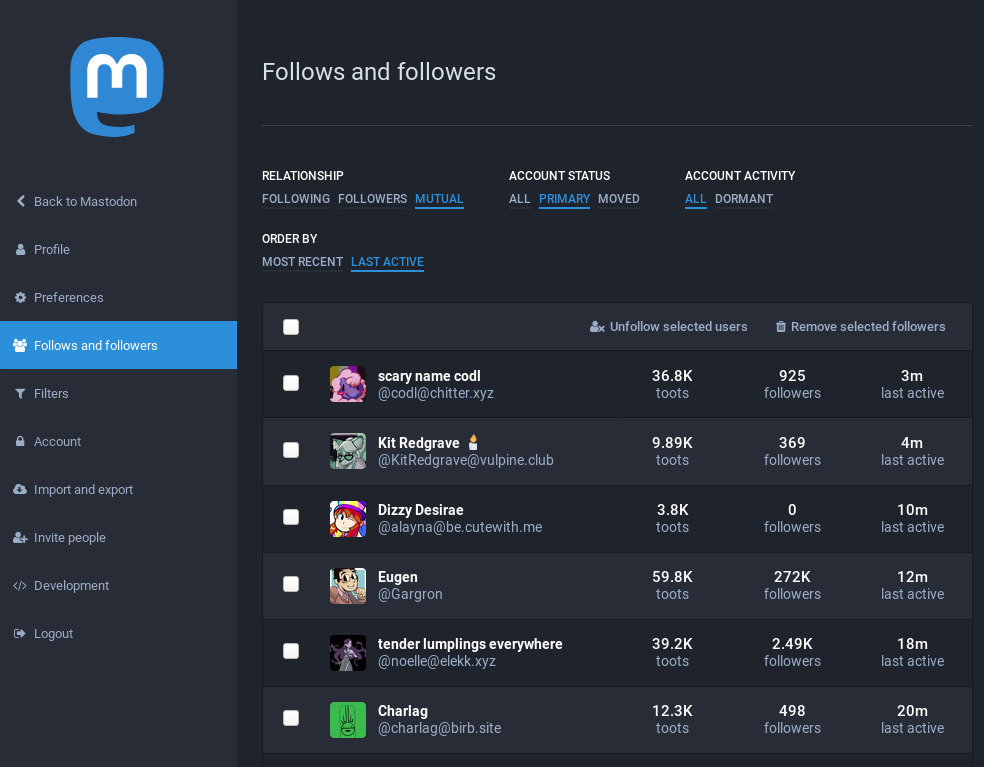The width and height of the screenshot is (984, 767).
Task: Click the Preferences gear icon
Action: pyautogui.click(x=20, y=297)
